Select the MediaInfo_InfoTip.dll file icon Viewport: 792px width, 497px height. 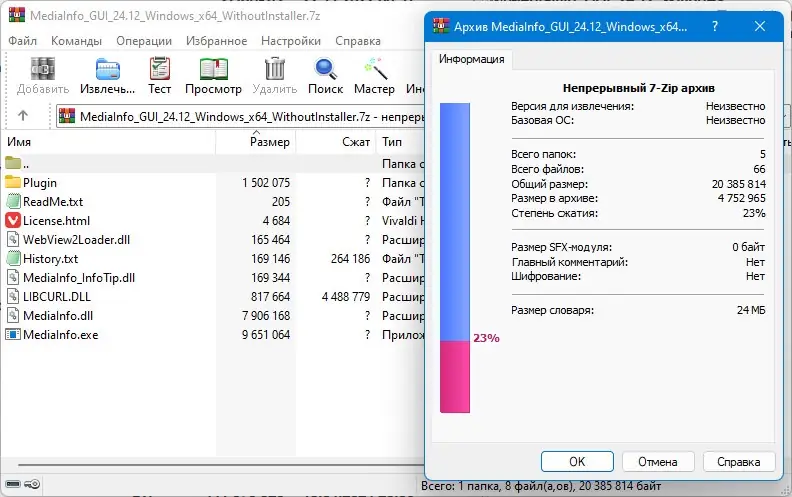coord(13,277)
